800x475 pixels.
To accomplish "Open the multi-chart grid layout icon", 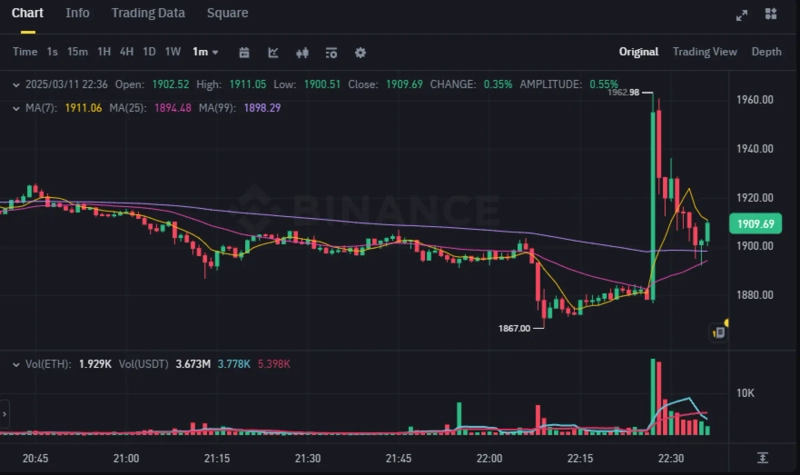I will click(x=770, y=14).
